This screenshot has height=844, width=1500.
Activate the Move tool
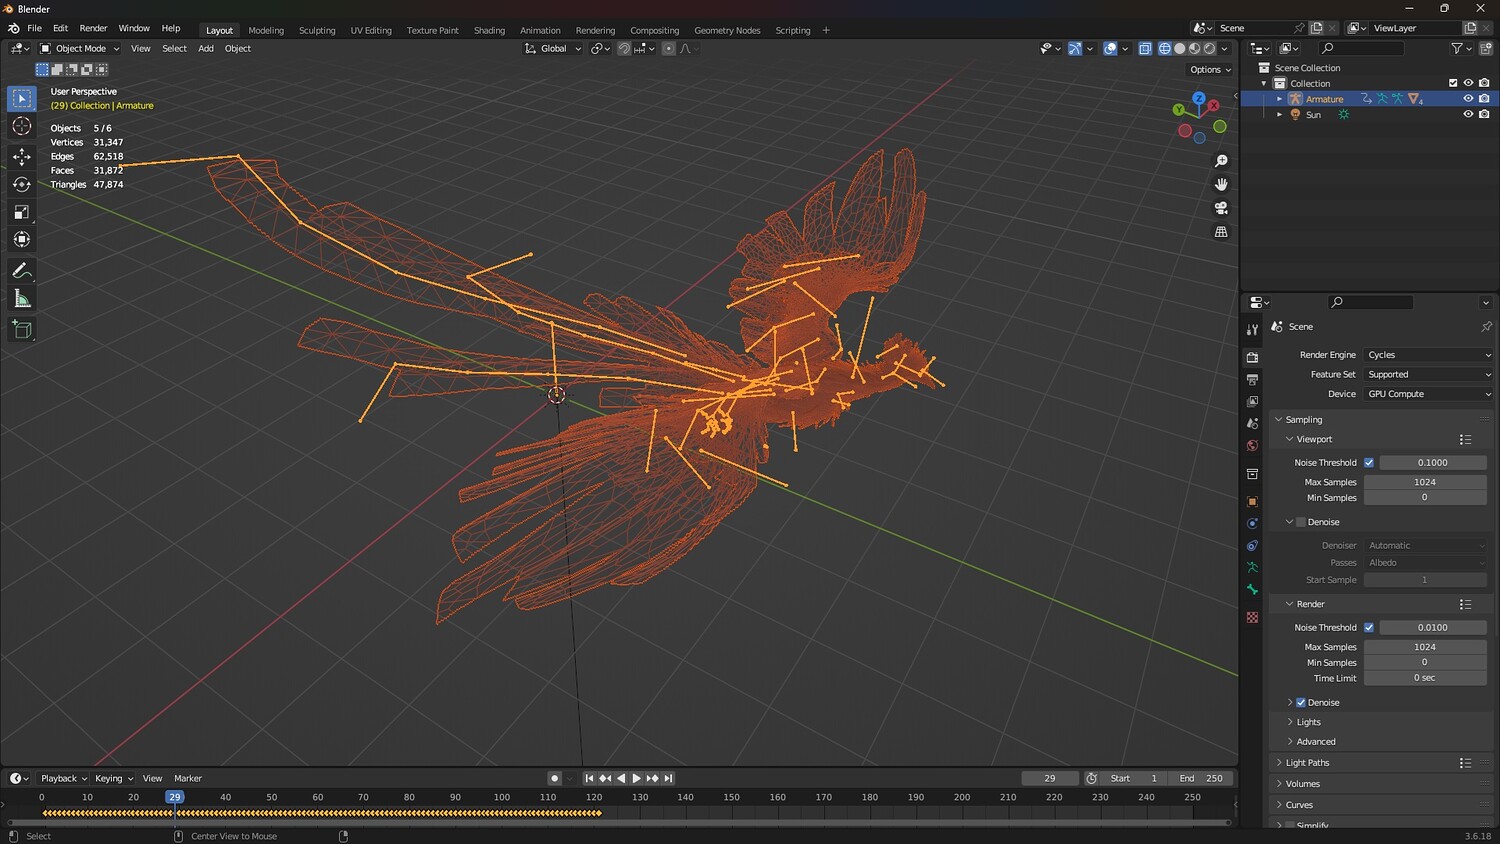(21, 156)
